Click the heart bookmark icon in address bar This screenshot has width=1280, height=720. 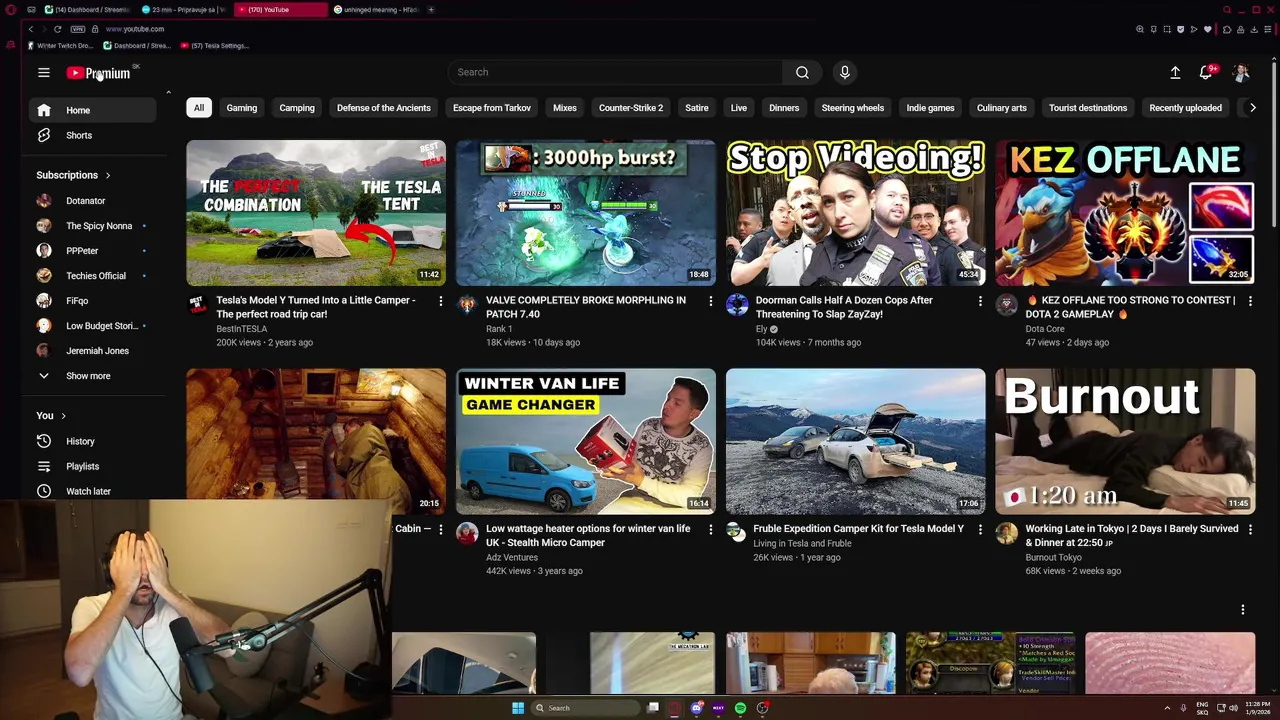point(1207,29)
